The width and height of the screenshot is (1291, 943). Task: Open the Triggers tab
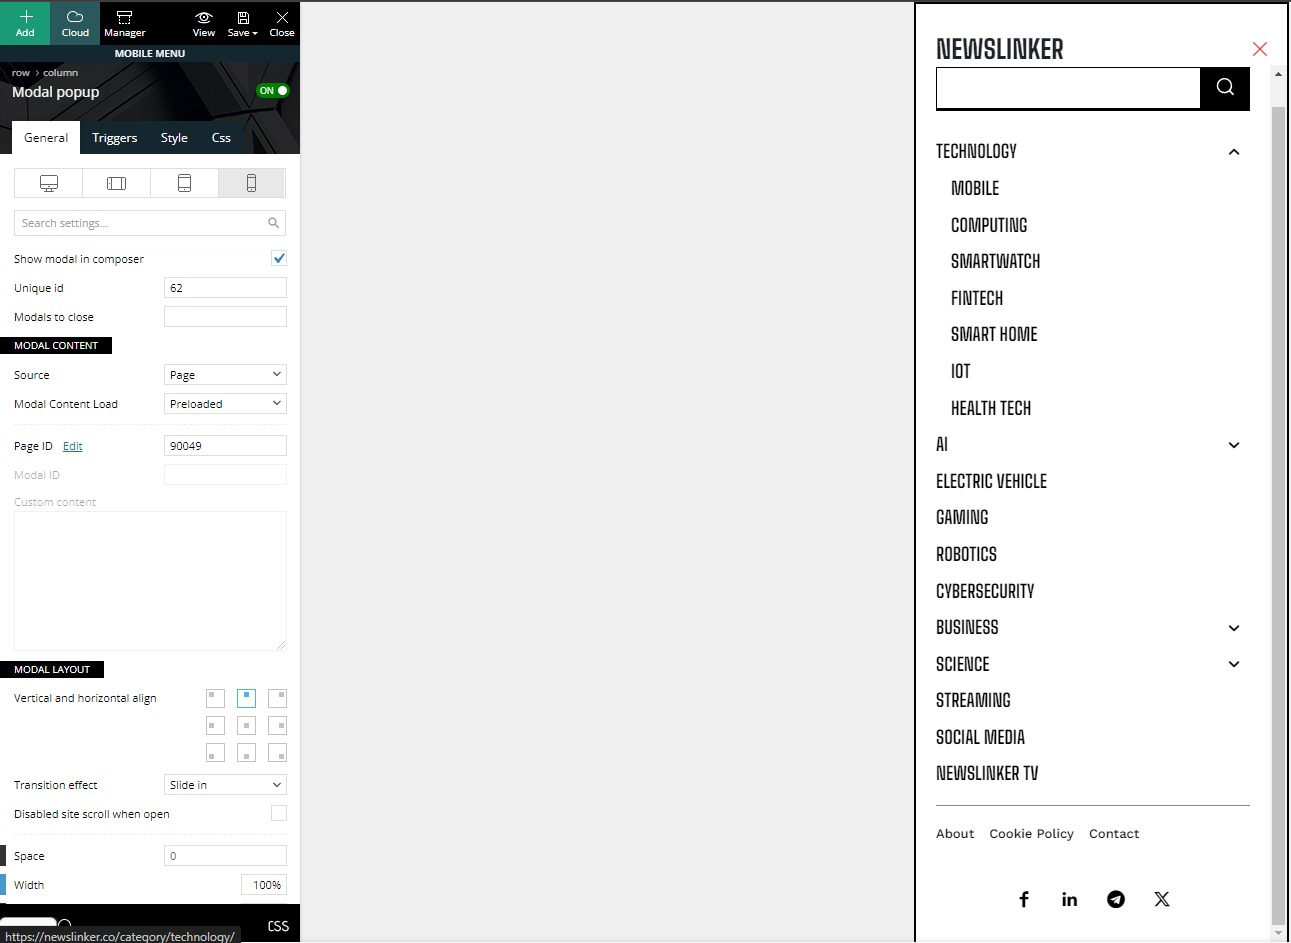115,138
